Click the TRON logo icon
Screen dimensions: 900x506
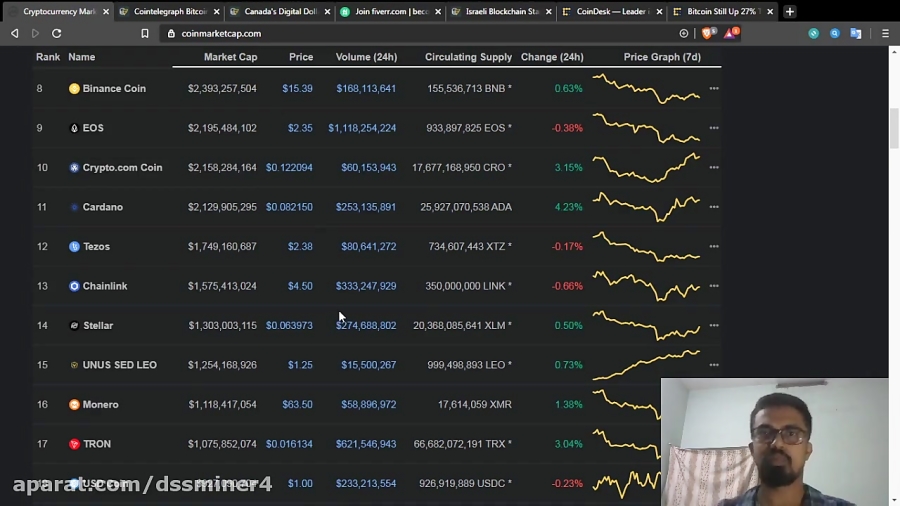click(x=74, y=444)
